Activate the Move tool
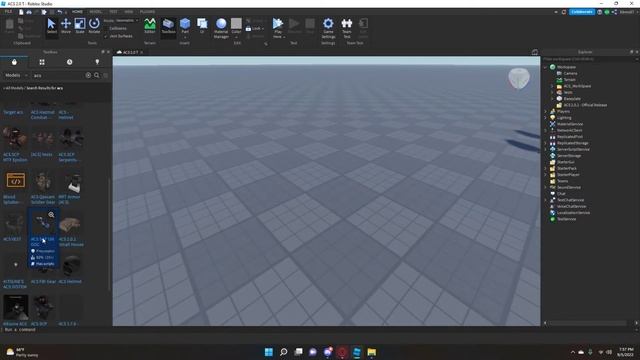The image size is (640, 360). coord(66,27)
